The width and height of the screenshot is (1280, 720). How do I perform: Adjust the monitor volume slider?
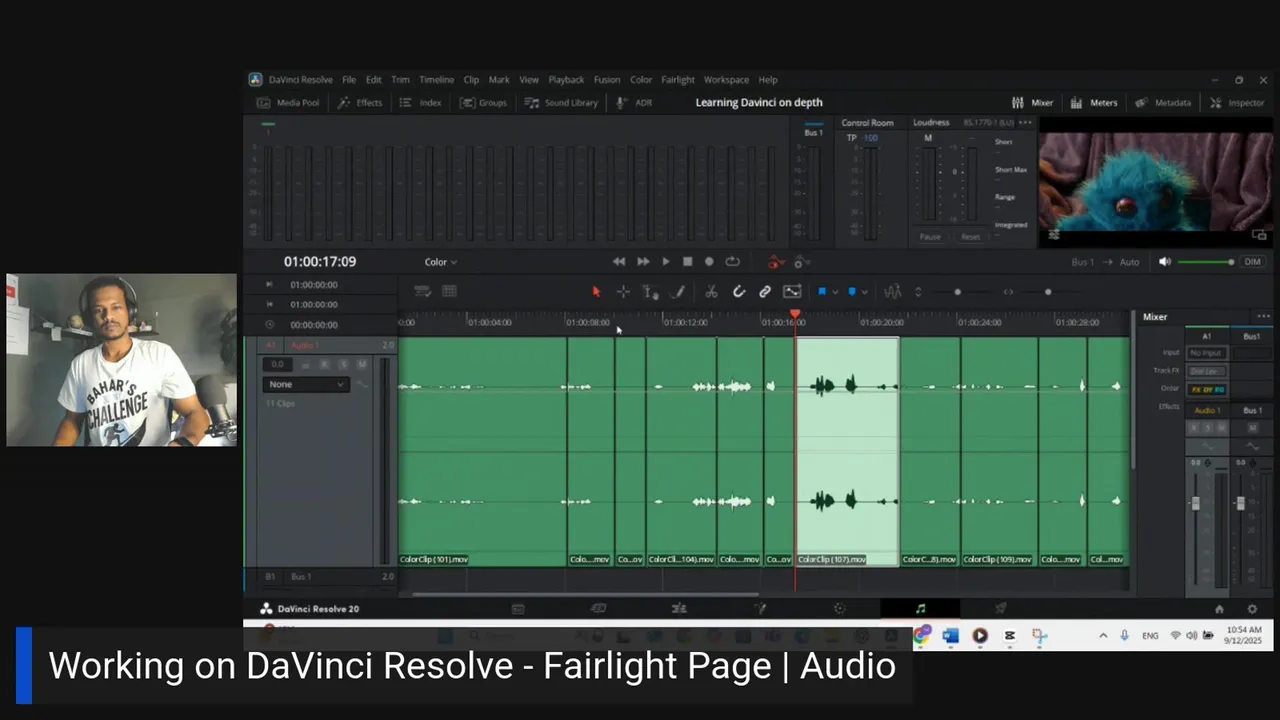1206,262
